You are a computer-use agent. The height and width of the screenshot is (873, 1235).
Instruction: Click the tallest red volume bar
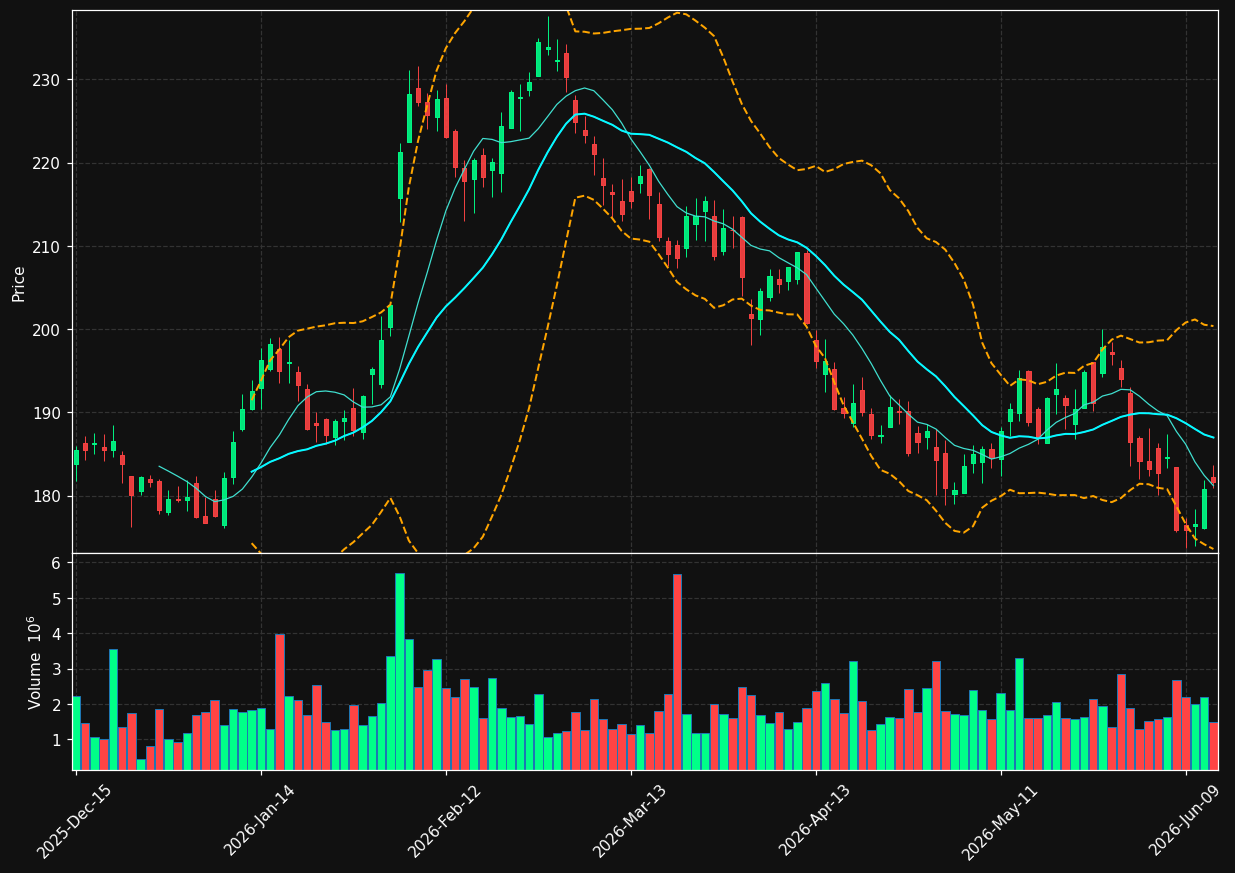tap(677, 672)
